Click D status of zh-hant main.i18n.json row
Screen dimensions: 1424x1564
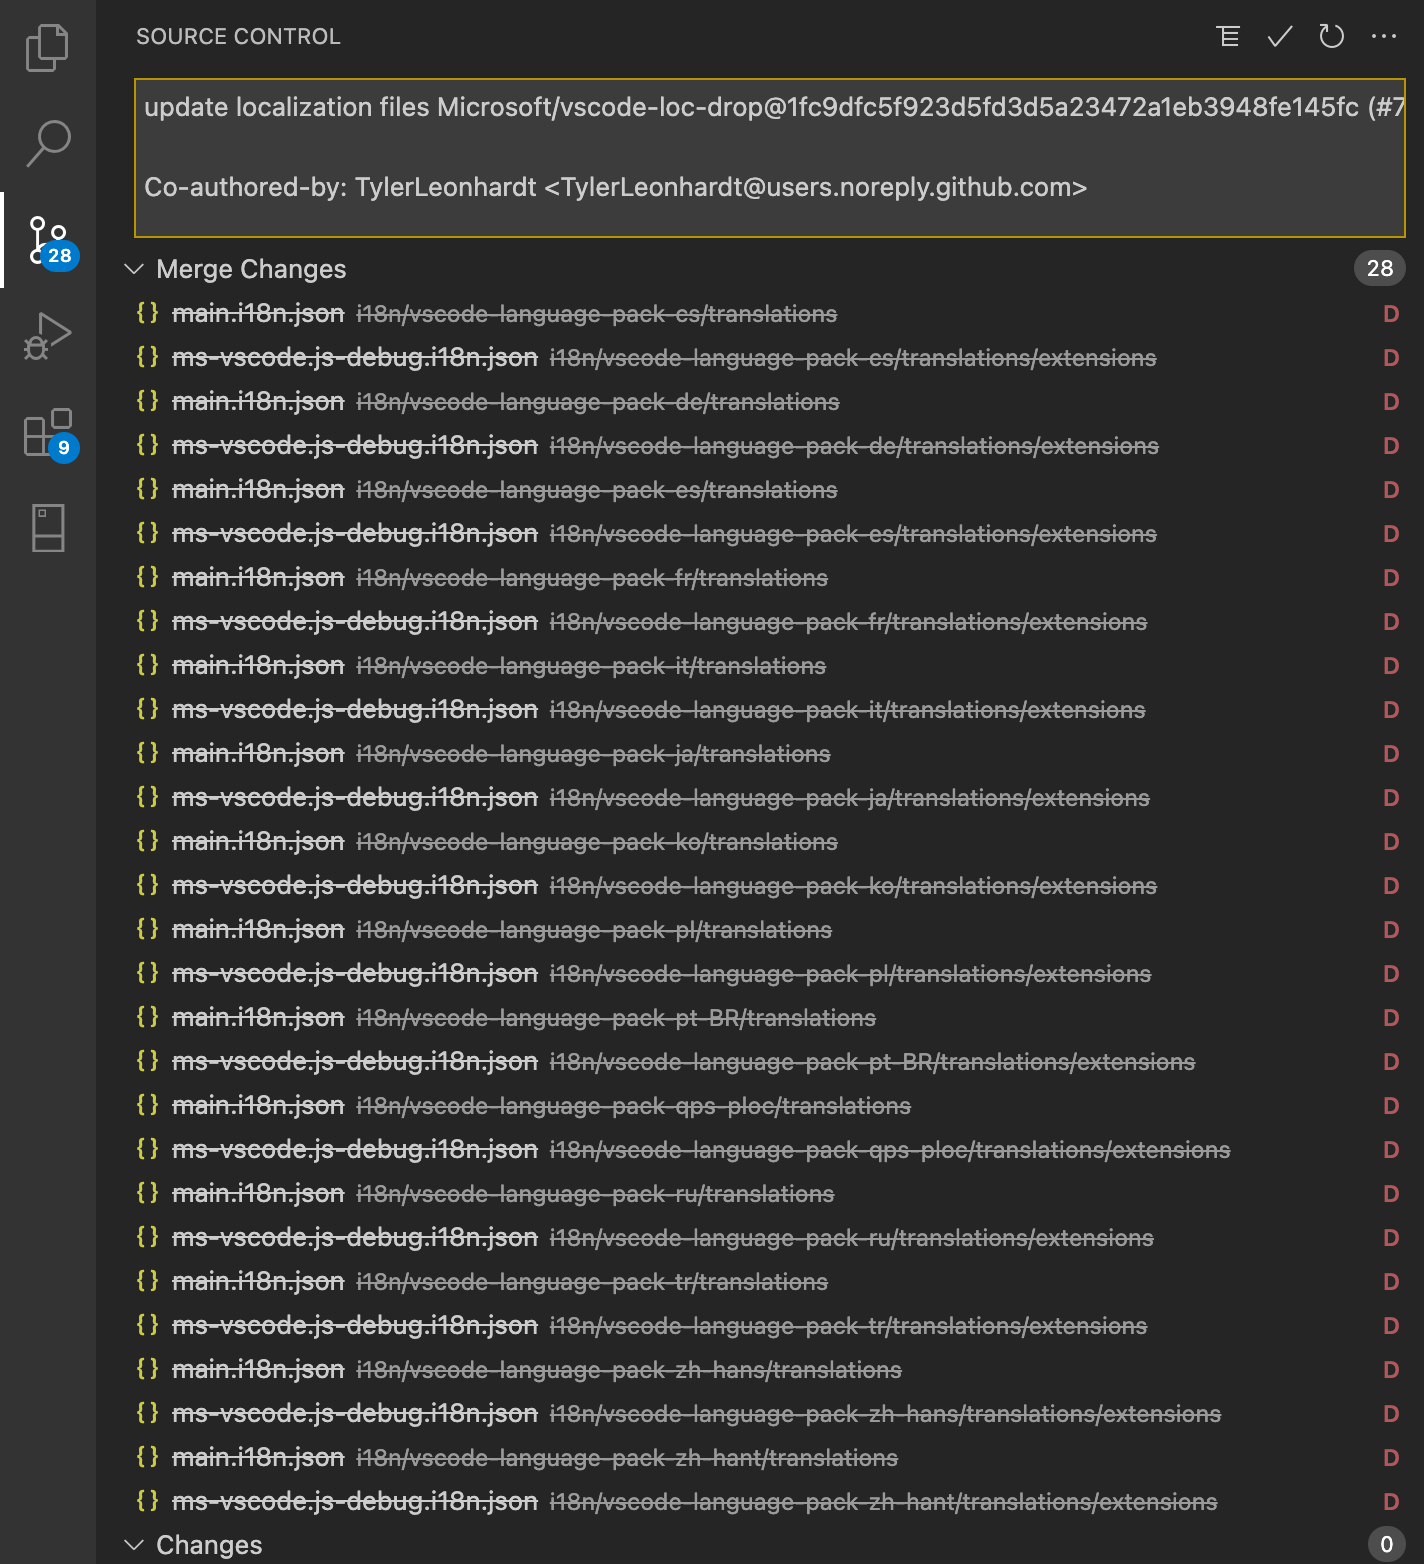coord(1390,1458)
